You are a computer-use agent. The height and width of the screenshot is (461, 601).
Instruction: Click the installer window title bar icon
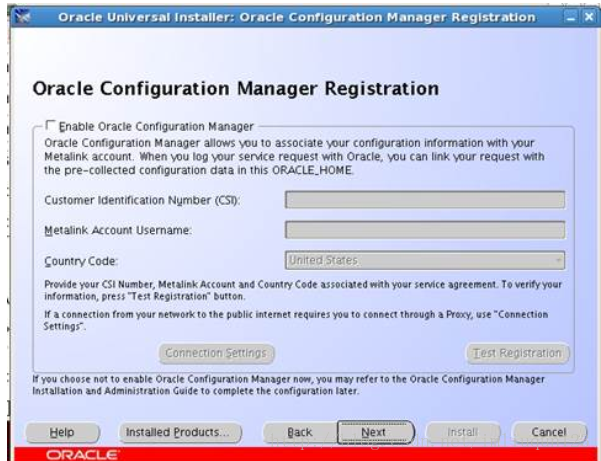click(x=22, y=17)
